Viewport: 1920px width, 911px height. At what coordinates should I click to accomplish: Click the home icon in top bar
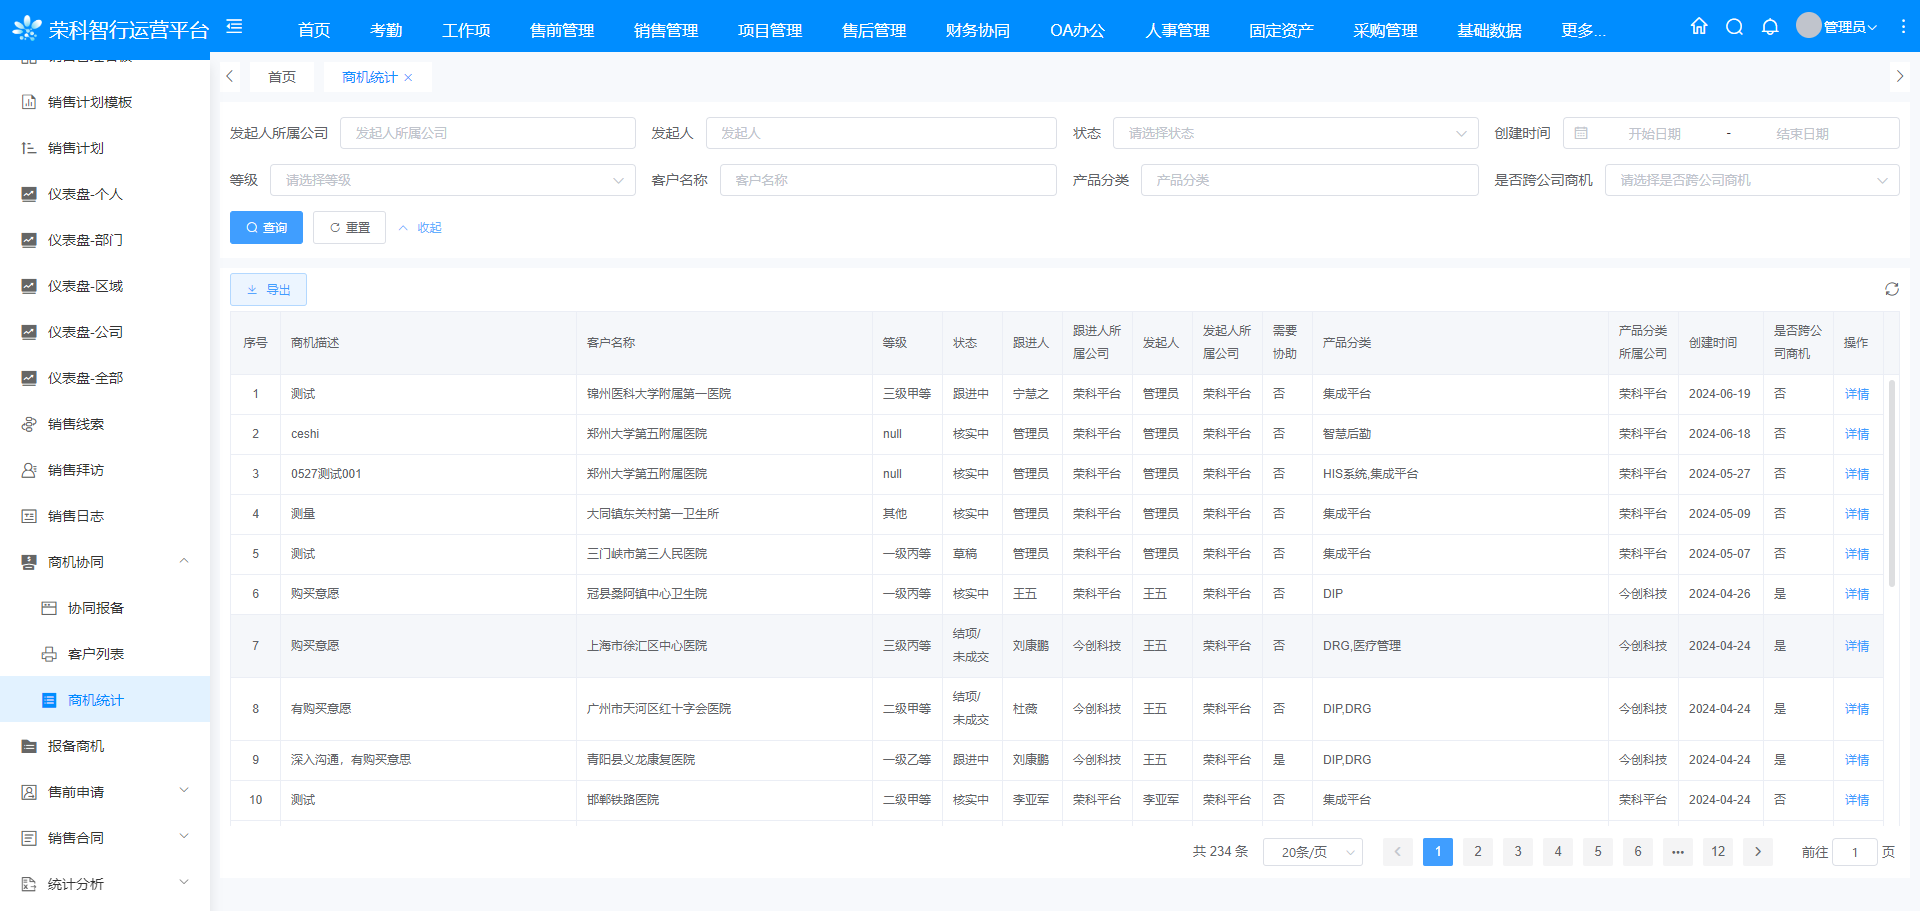coord(1698,27)
